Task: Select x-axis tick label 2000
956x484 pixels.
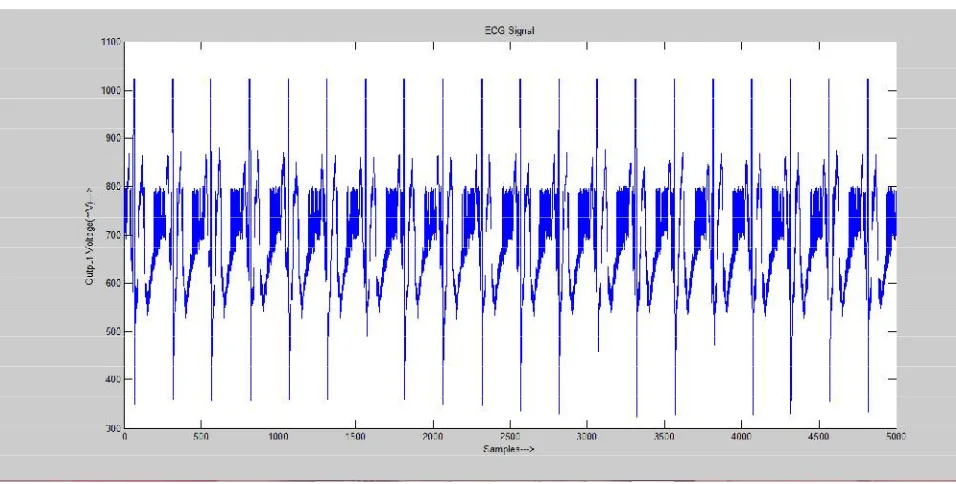Action: pos(433,436)
